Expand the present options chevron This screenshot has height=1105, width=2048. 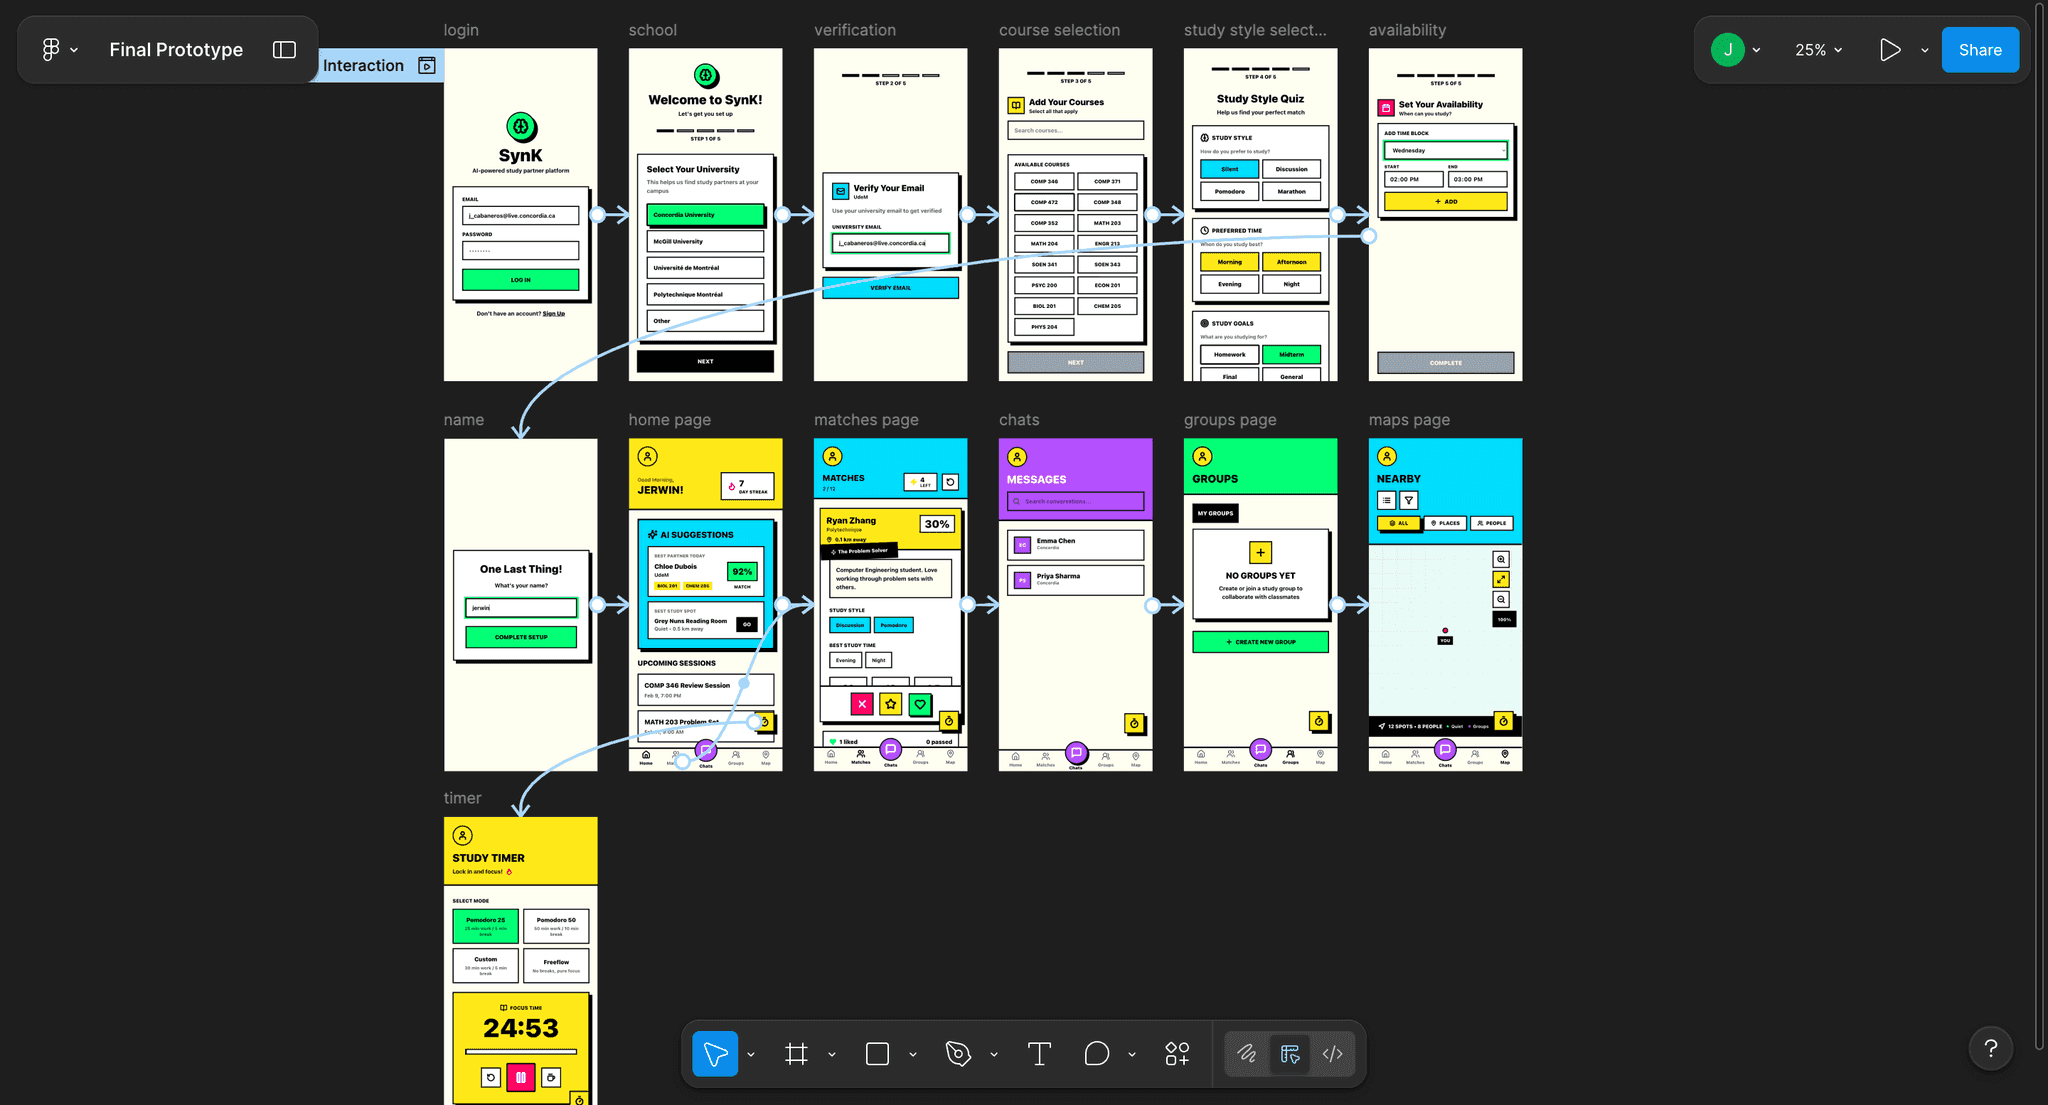1924,50
